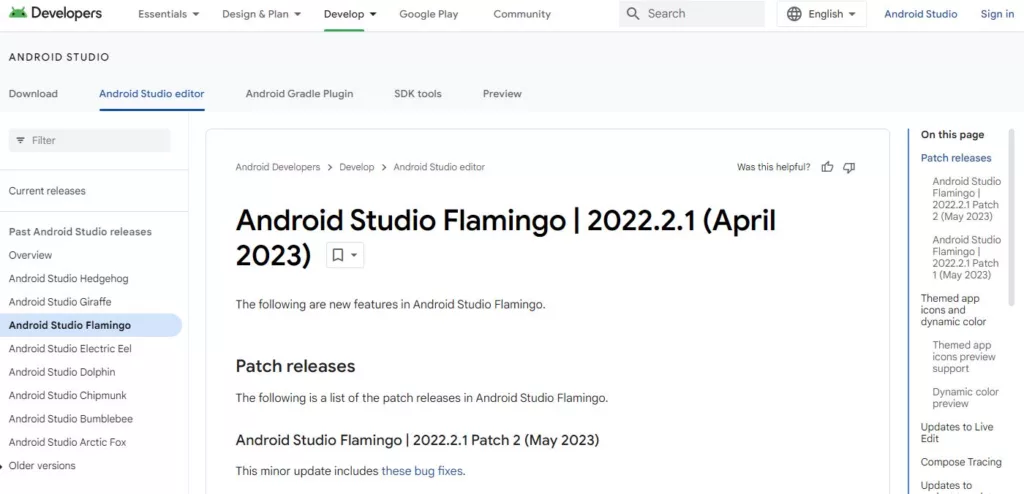This screenshot has width=1024, height=494.
Task: Select the Android Studio editor tab
Action: point(152,94)
